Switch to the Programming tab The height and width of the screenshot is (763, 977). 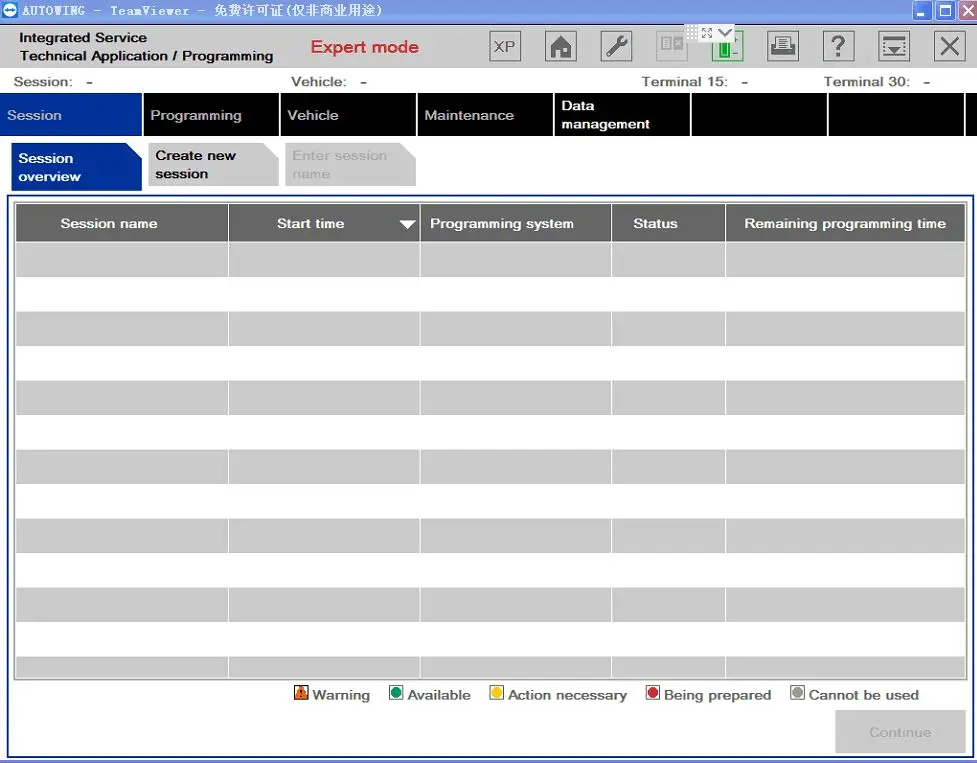coord(211,115)
